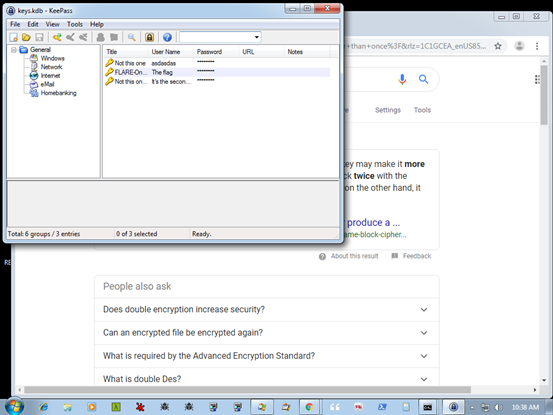This screenshot has height=415, width=553.
Task: Click the Save database floppy icon
Action: click(39, 37)
